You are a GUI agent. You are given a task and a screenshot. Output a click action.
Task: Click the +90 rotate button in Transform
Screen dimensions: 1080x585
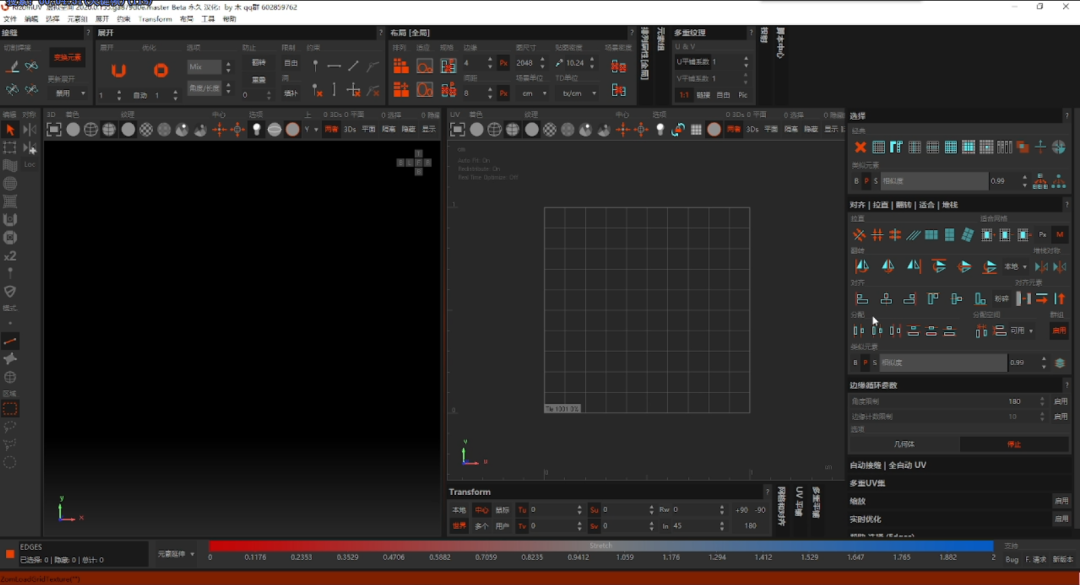click(x=741, y=510)
